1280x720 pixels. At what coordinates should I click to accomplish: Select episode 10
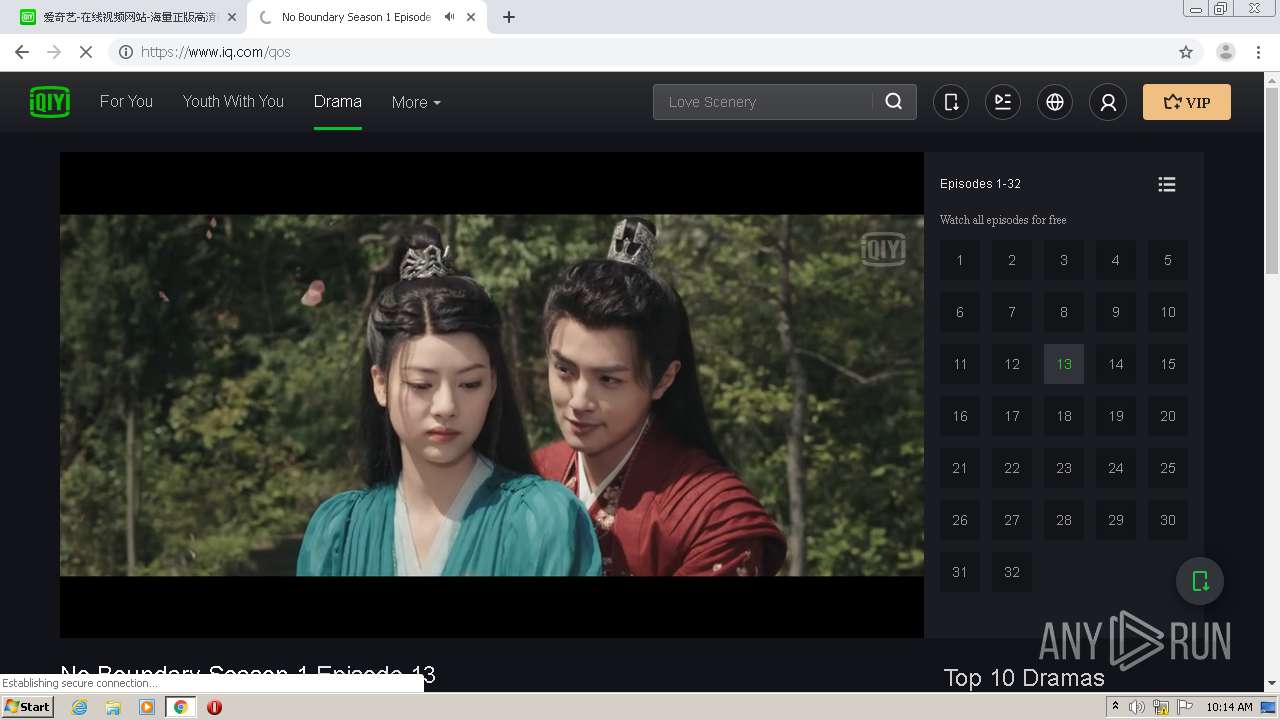coord(1168,312)
